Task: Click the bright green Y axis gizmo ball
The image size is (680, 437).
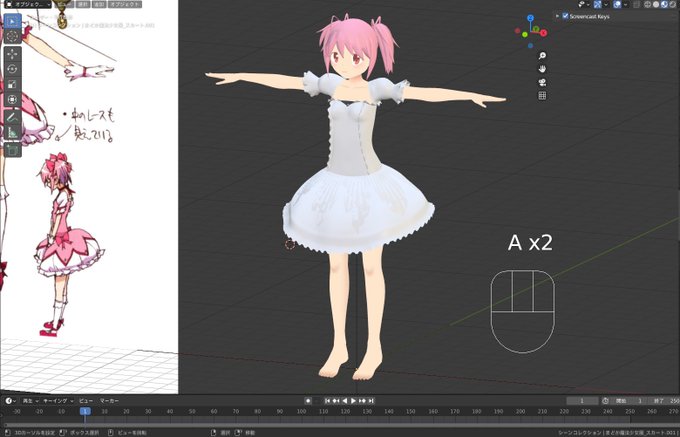Action: coord(525,34)
